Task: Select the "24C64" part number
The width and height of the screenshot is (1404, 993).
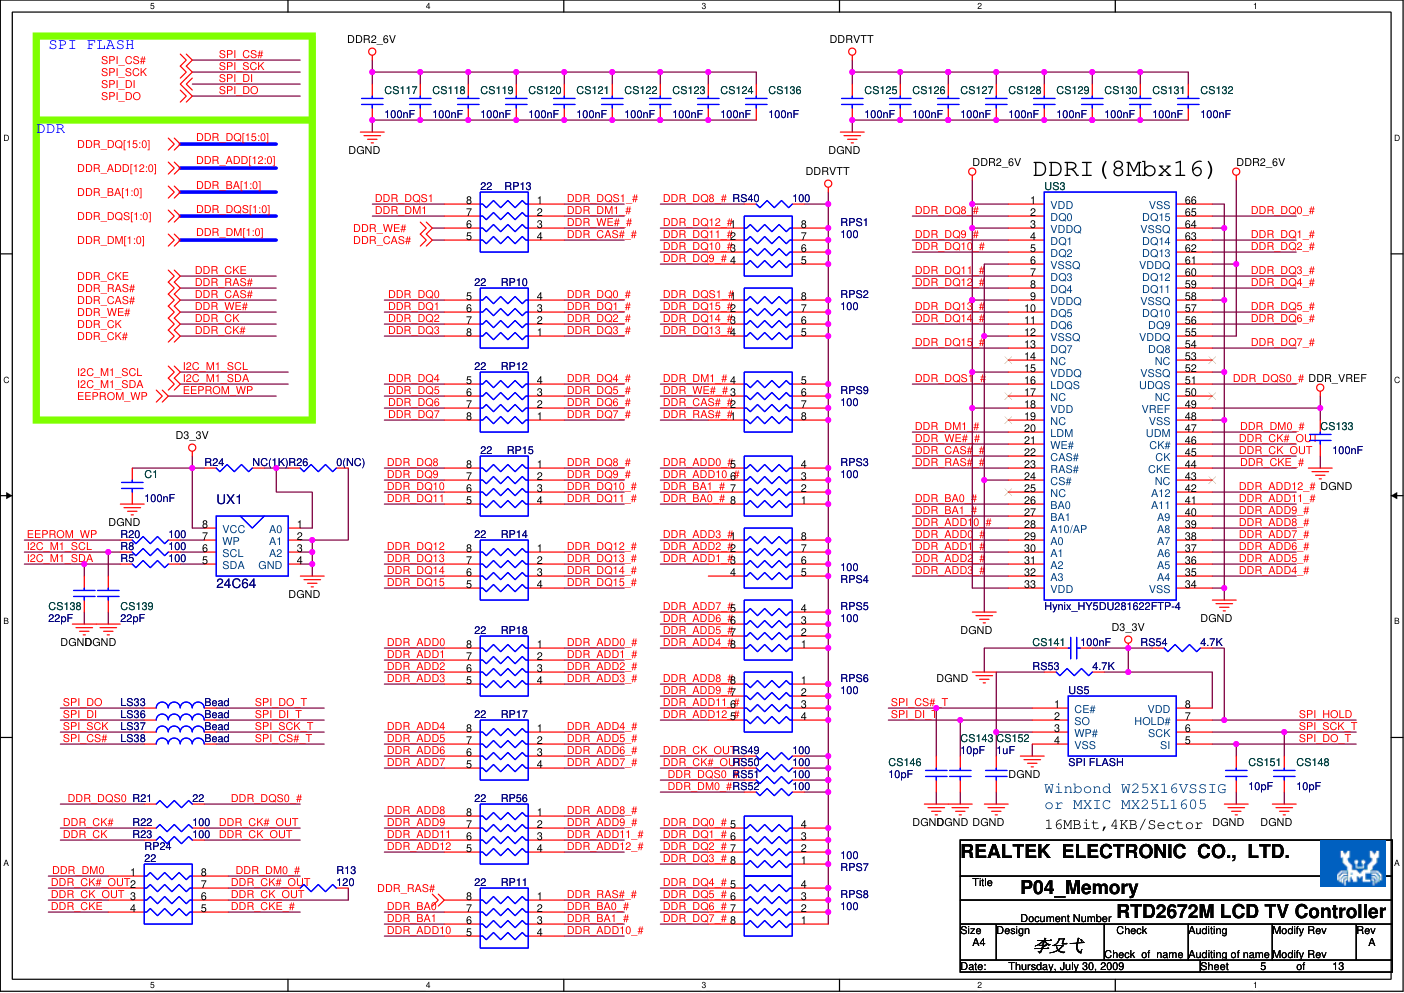Action: (x=236, y=584)
